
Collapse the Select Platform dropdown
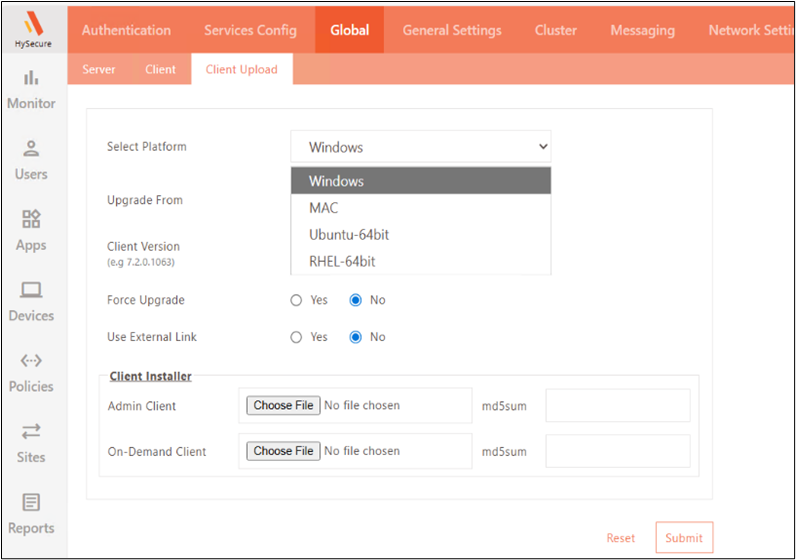[420, 147]
